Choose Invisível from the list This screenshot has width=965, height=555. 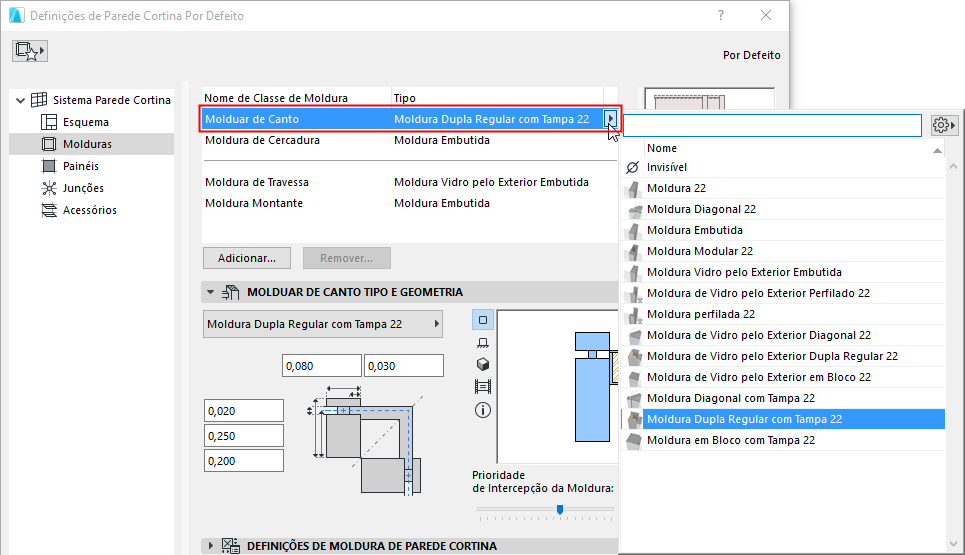click(783, 167)
